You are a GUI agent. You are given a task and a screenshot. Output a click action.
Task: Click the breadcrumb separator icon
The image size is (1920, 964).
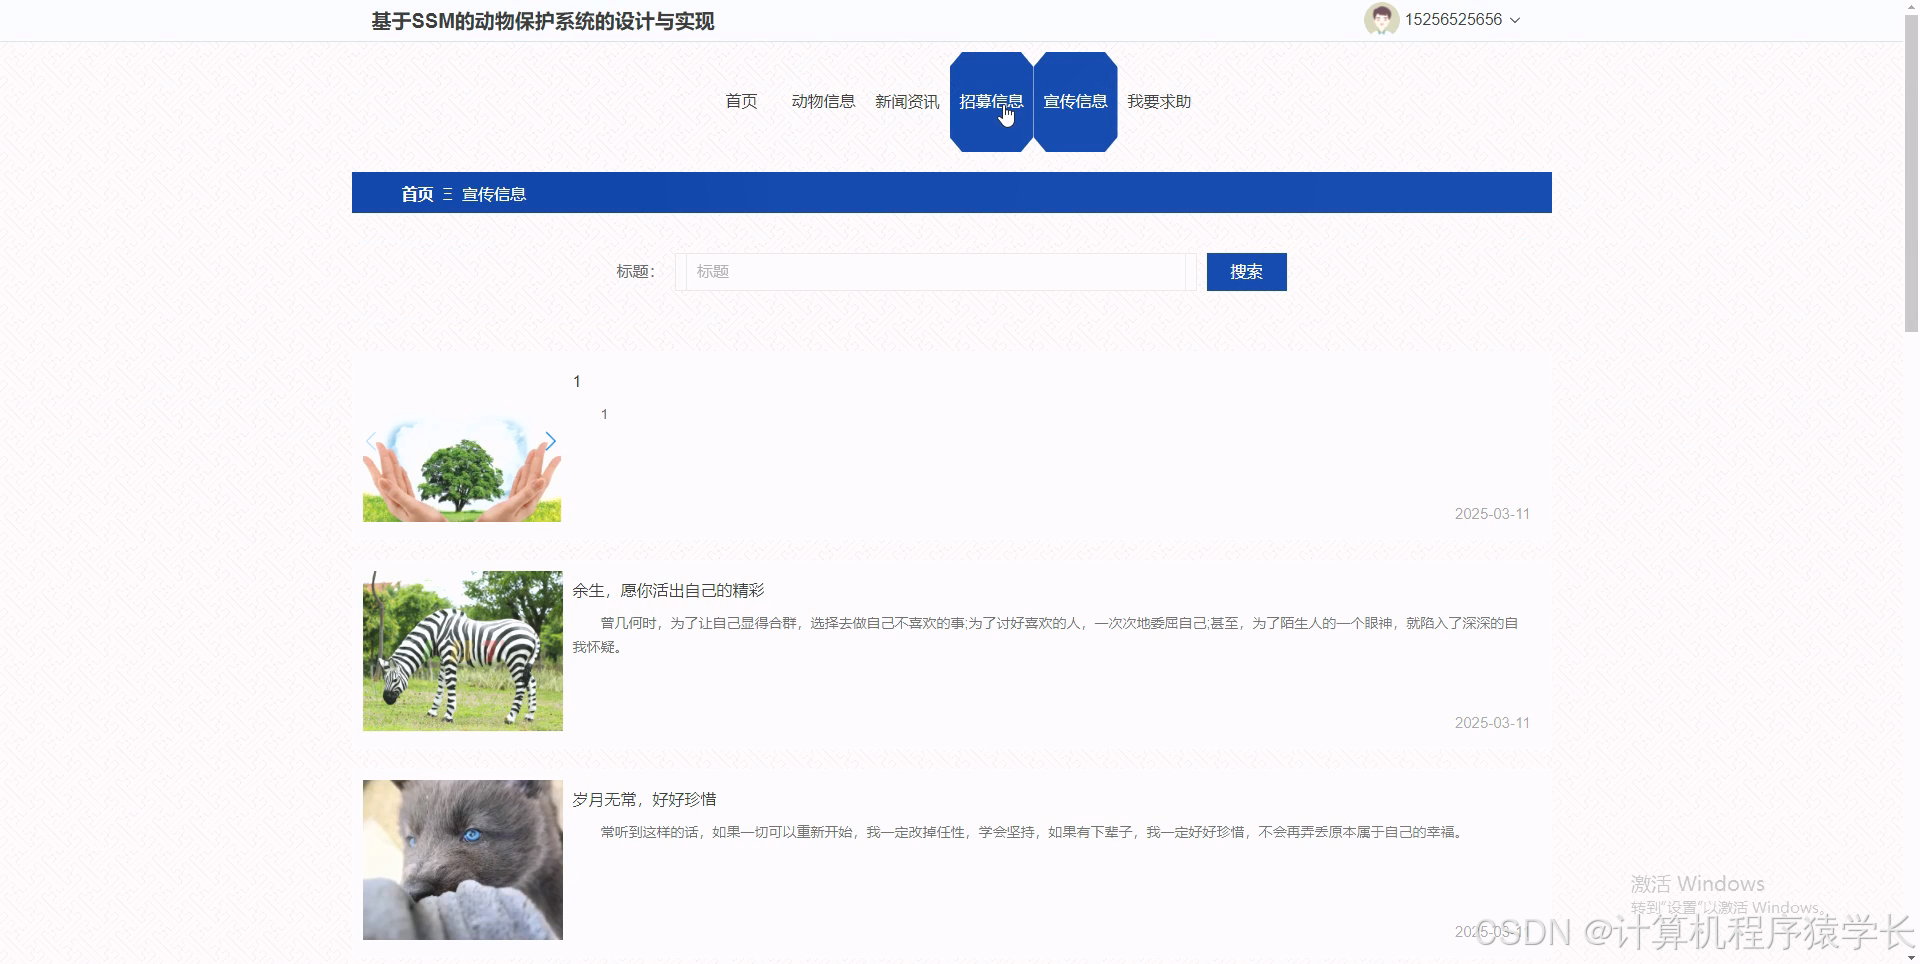pyautogui.click(x=448, y=193)
